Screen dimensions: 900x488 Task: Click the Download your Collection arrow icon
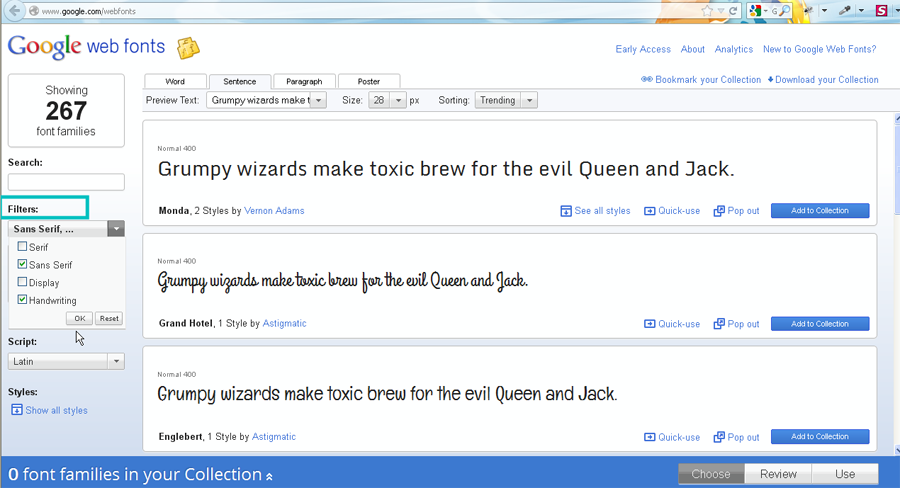[771, 79]
